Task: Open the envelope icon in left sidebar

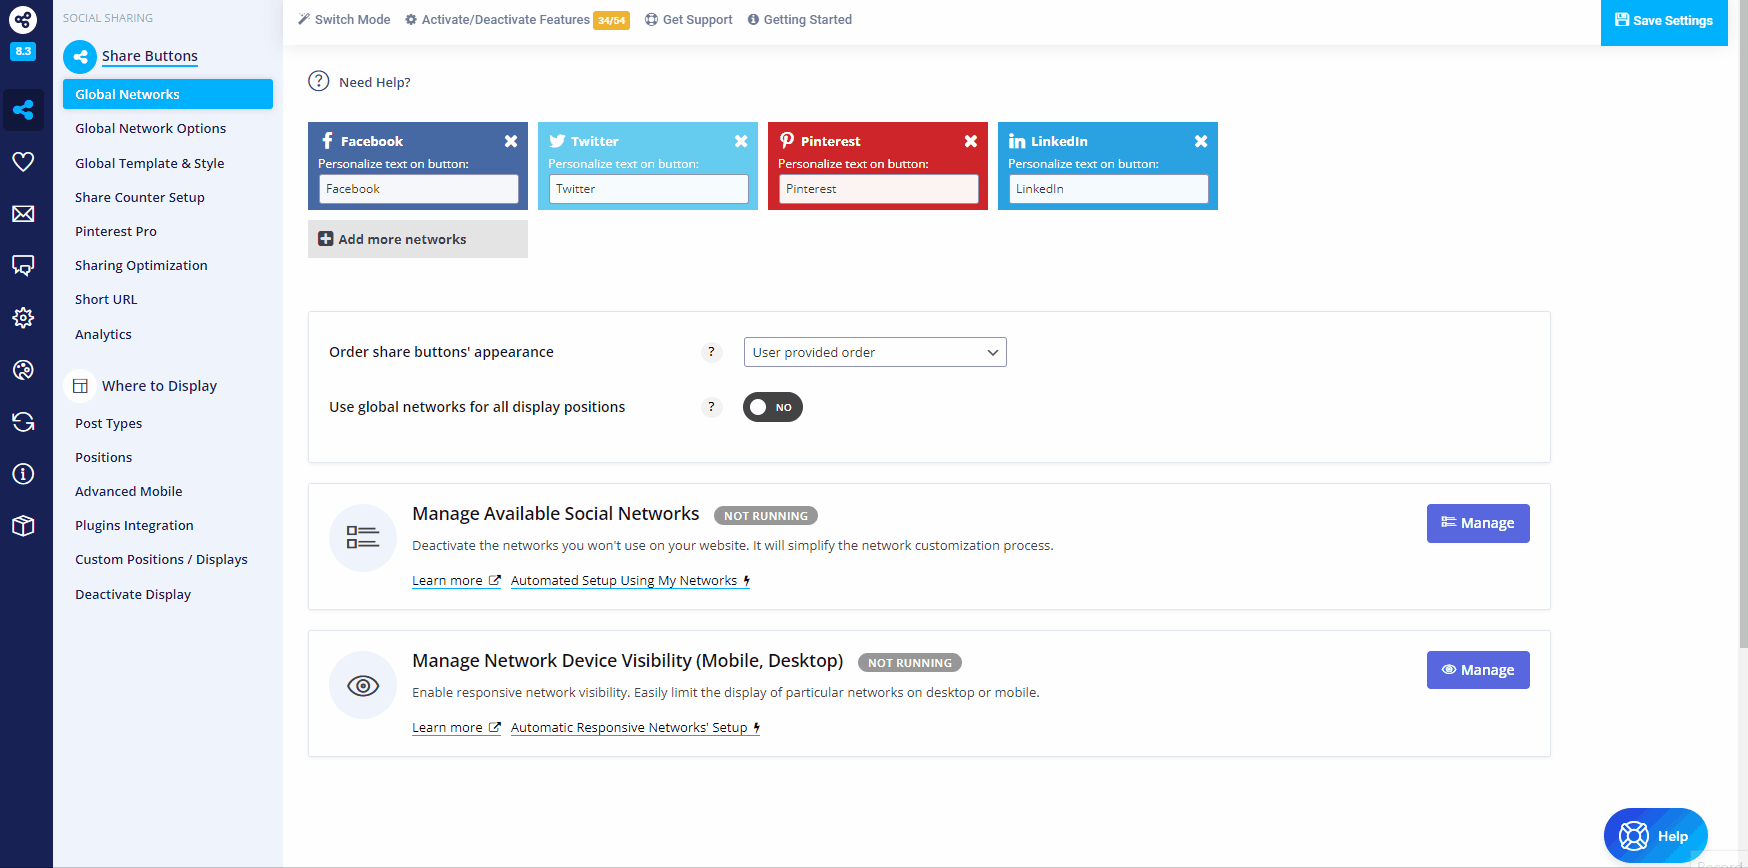Action: [x=23, y=214]
